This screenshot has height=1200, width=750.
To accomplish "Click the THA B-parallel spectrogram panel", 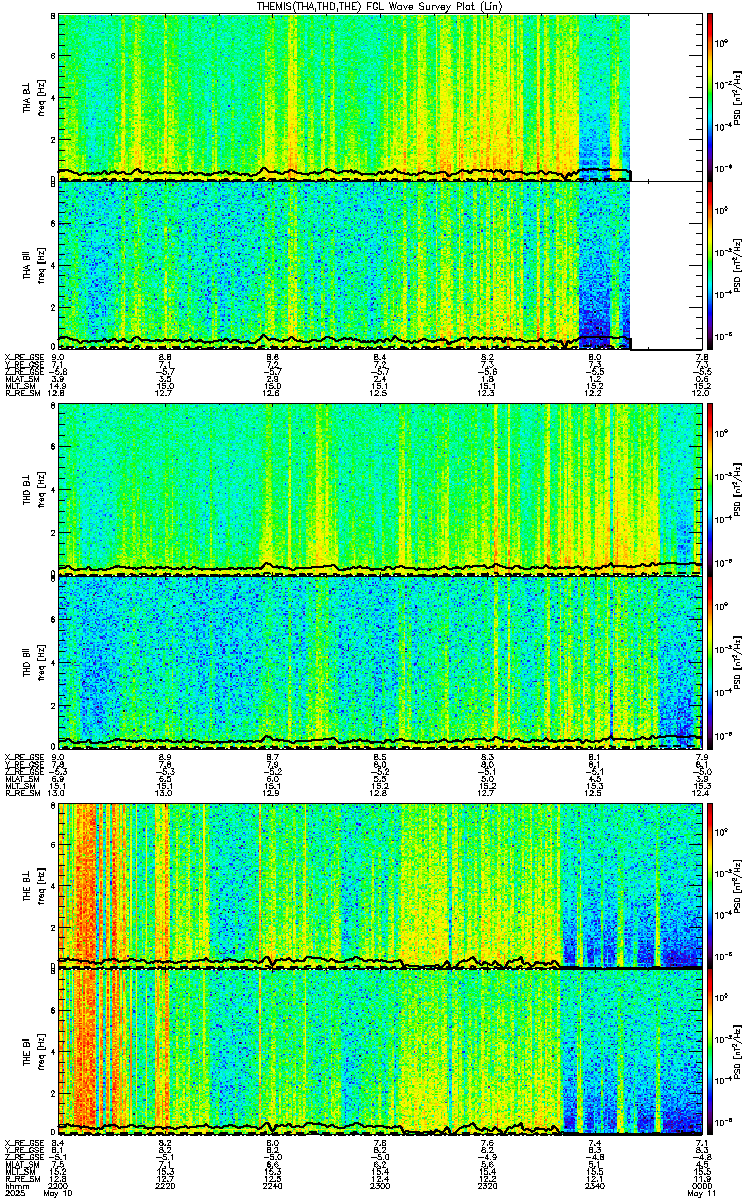I will [379, 265].
